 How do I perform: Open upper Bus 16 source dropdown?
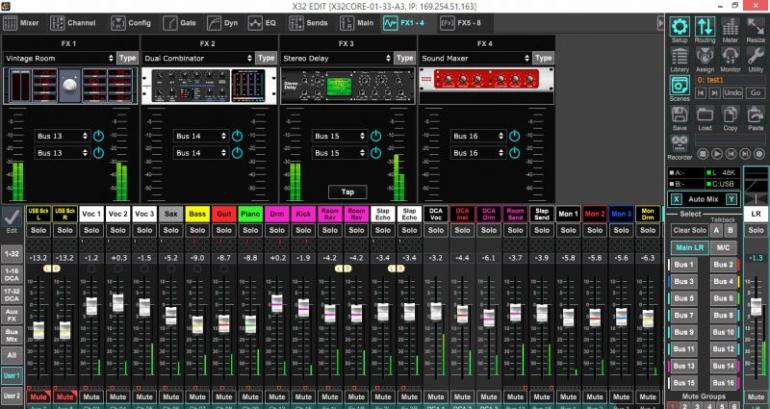click(478, 136)
